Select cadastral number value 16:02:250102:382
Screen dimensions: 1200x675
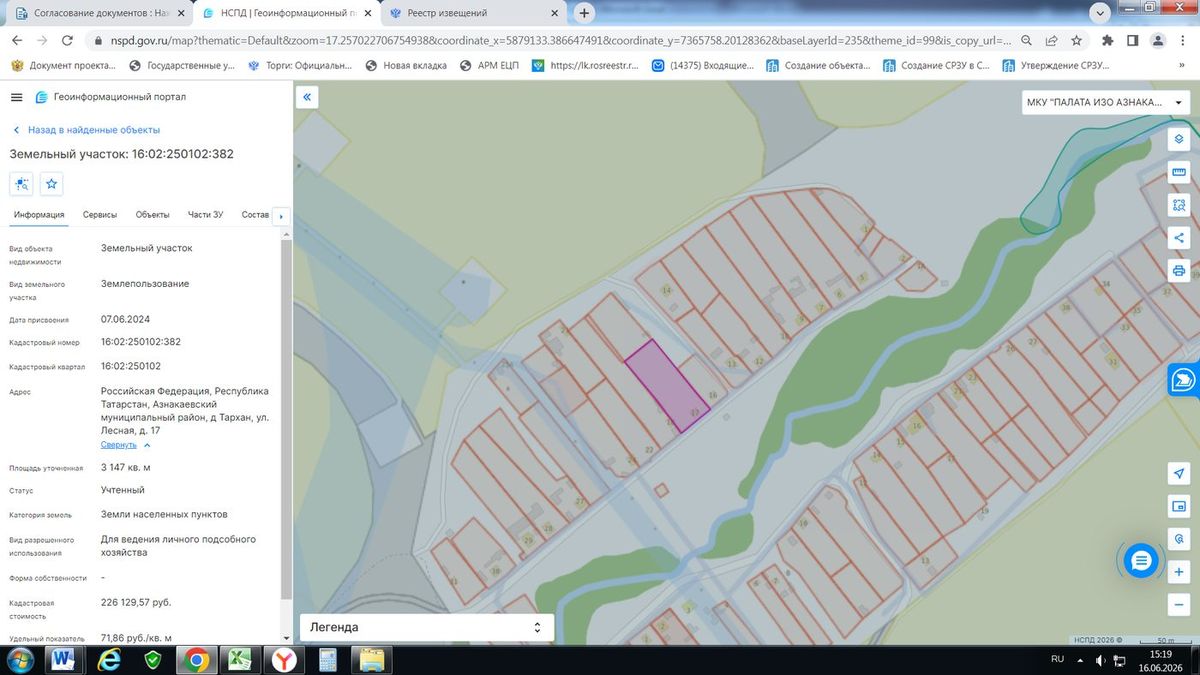pyautogui.click(x=141, y=341)
